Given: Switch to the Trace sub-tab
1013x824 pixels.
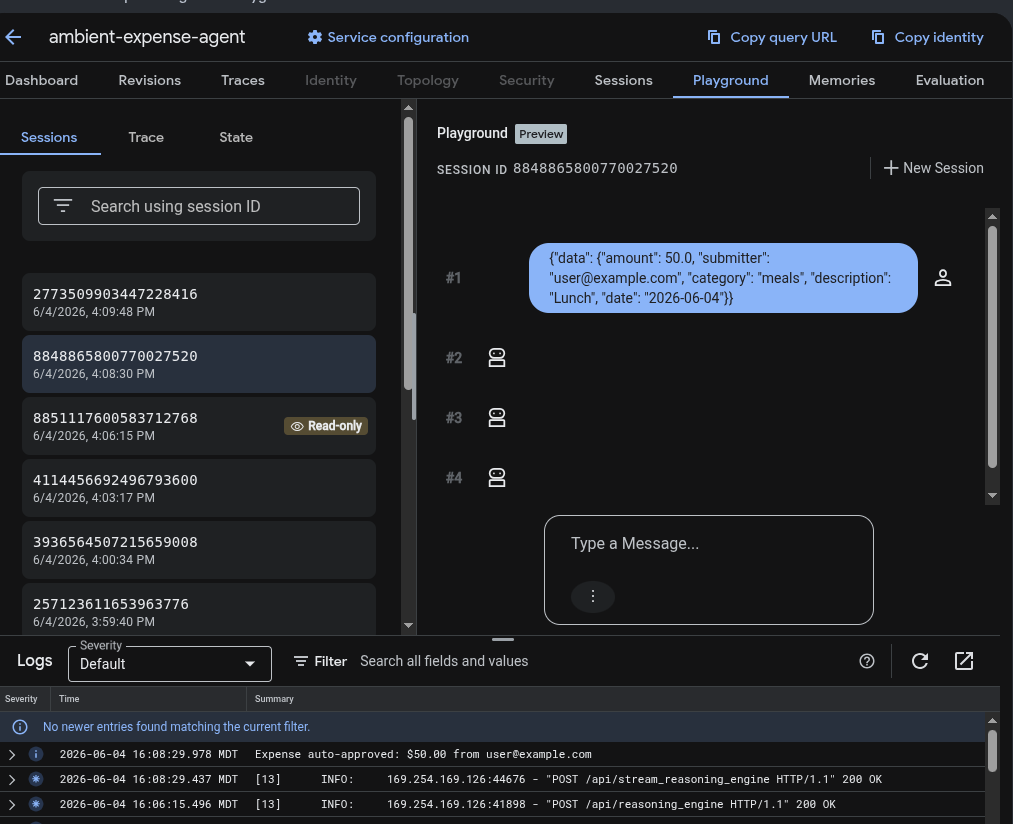Looking at the screenshot, I should pos(146,137).
